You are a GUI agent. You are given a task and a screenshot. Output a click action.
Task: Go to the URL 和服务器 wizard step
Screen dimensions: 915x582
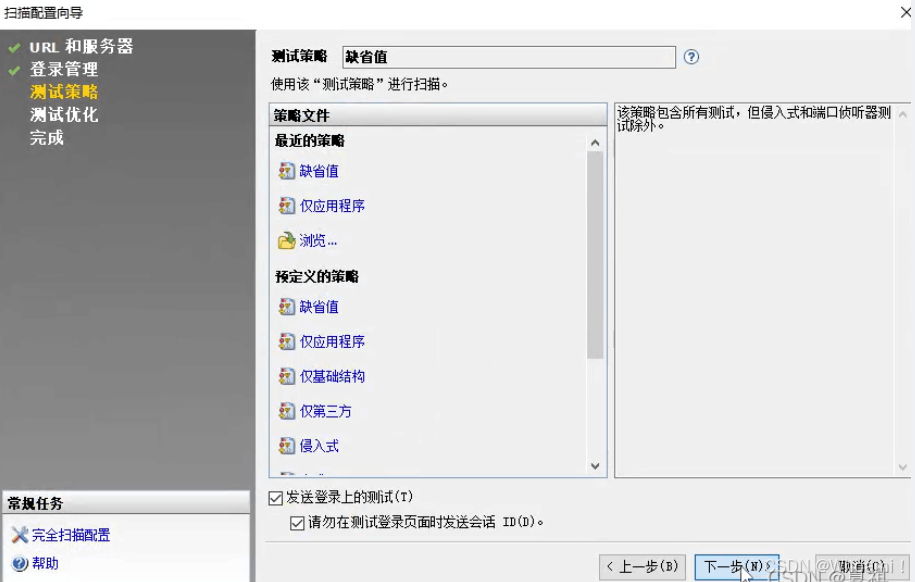click(x=81, y=46)
